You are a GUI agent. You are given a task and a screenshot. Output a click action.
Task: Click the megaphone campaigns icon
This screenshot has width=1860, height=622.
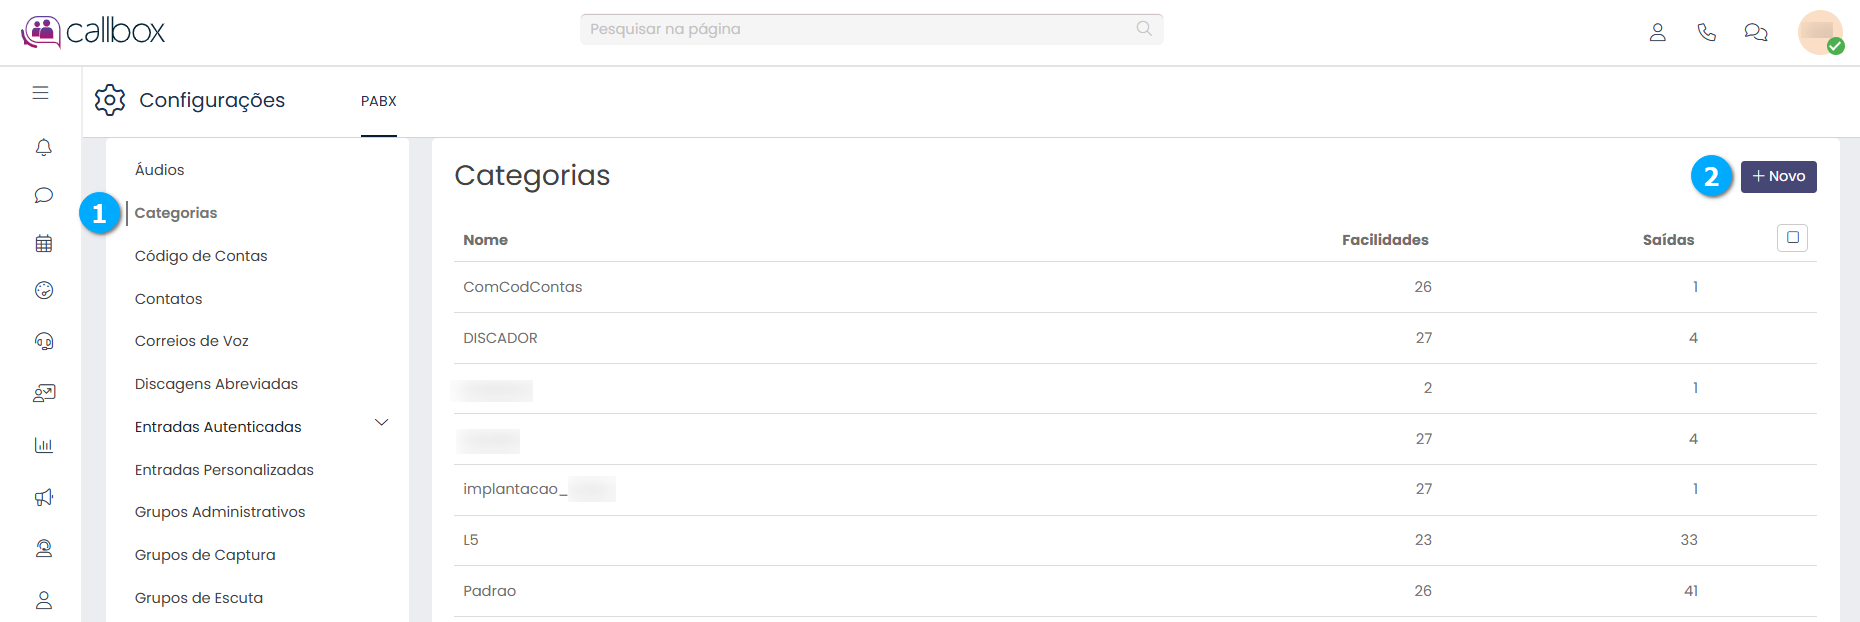coord(43,497)
